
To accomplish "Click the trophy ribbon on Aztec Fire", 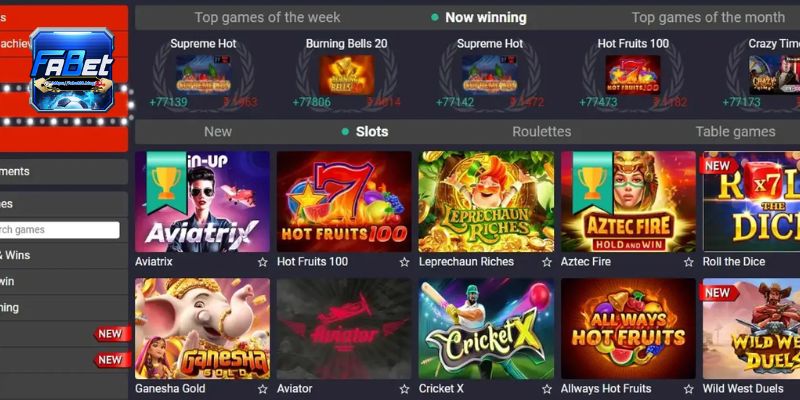I will point(592,182).
